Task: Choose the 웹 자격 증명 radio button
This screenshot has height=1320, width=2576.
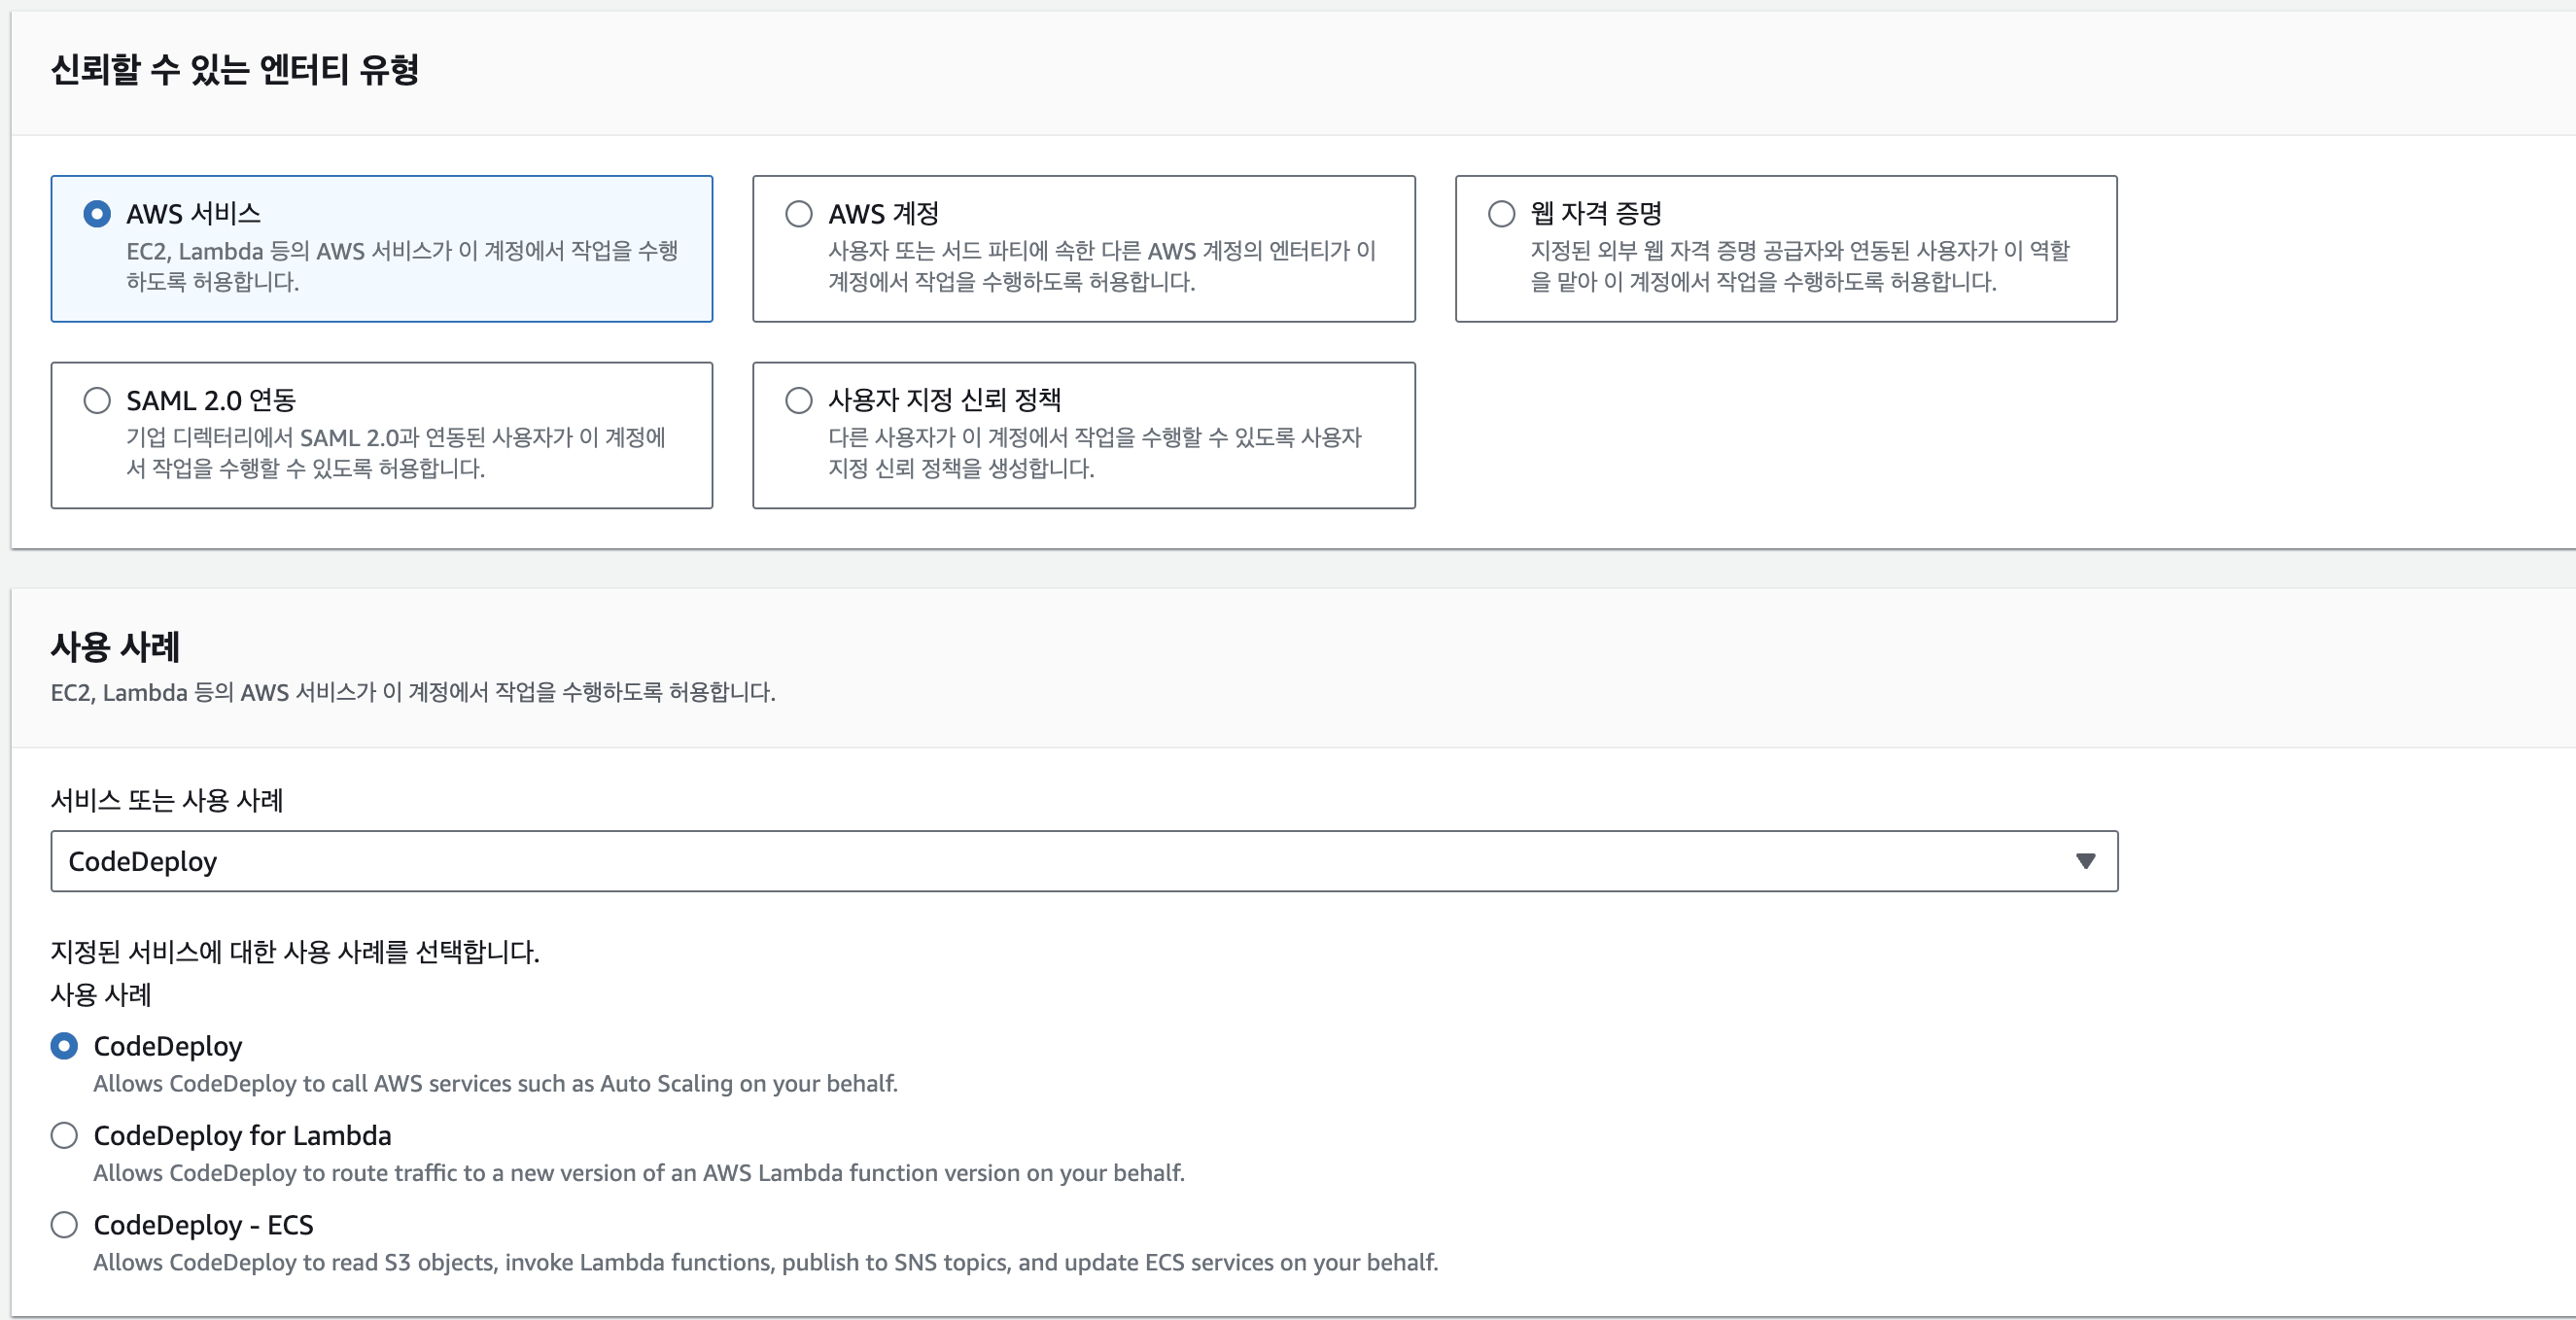Action: [x=1501, y=213]
